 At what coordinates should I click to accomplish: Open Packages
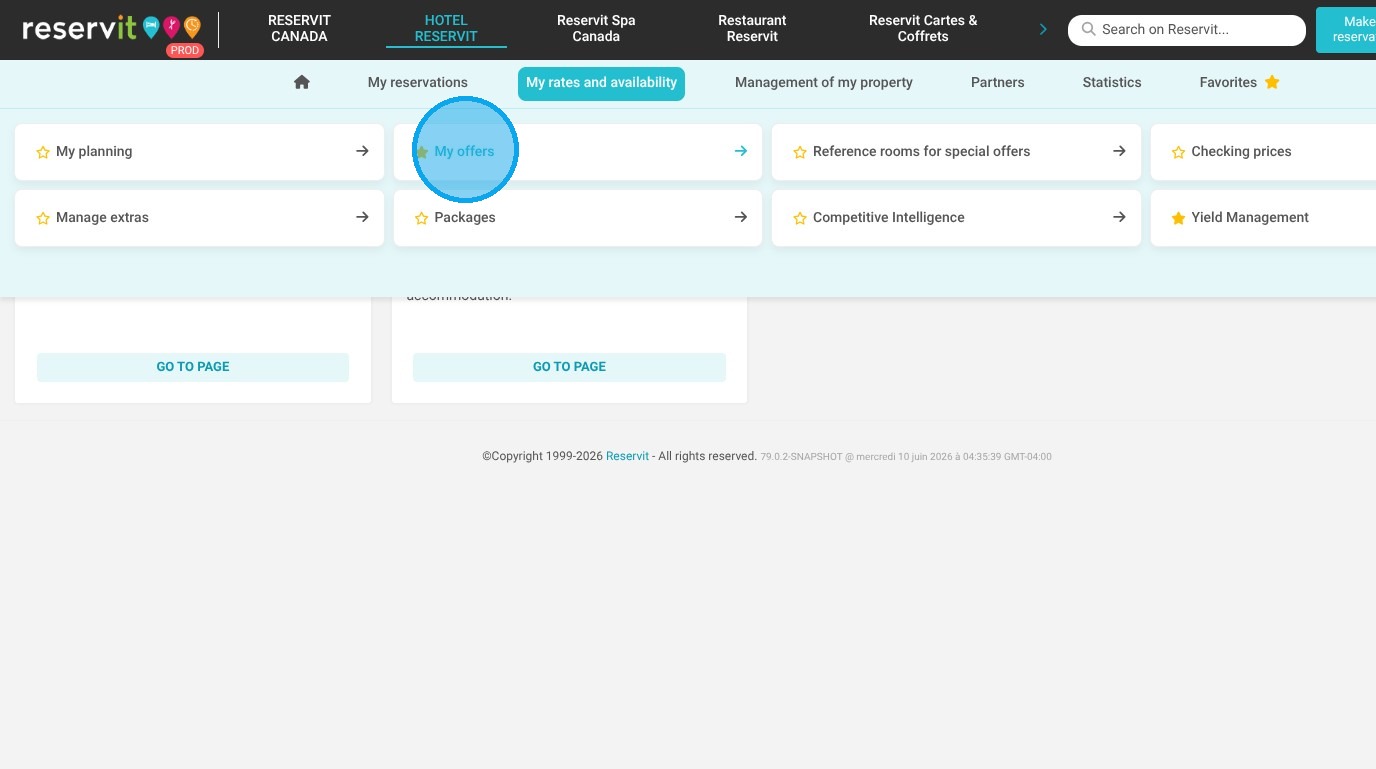[x=578, y=218]
